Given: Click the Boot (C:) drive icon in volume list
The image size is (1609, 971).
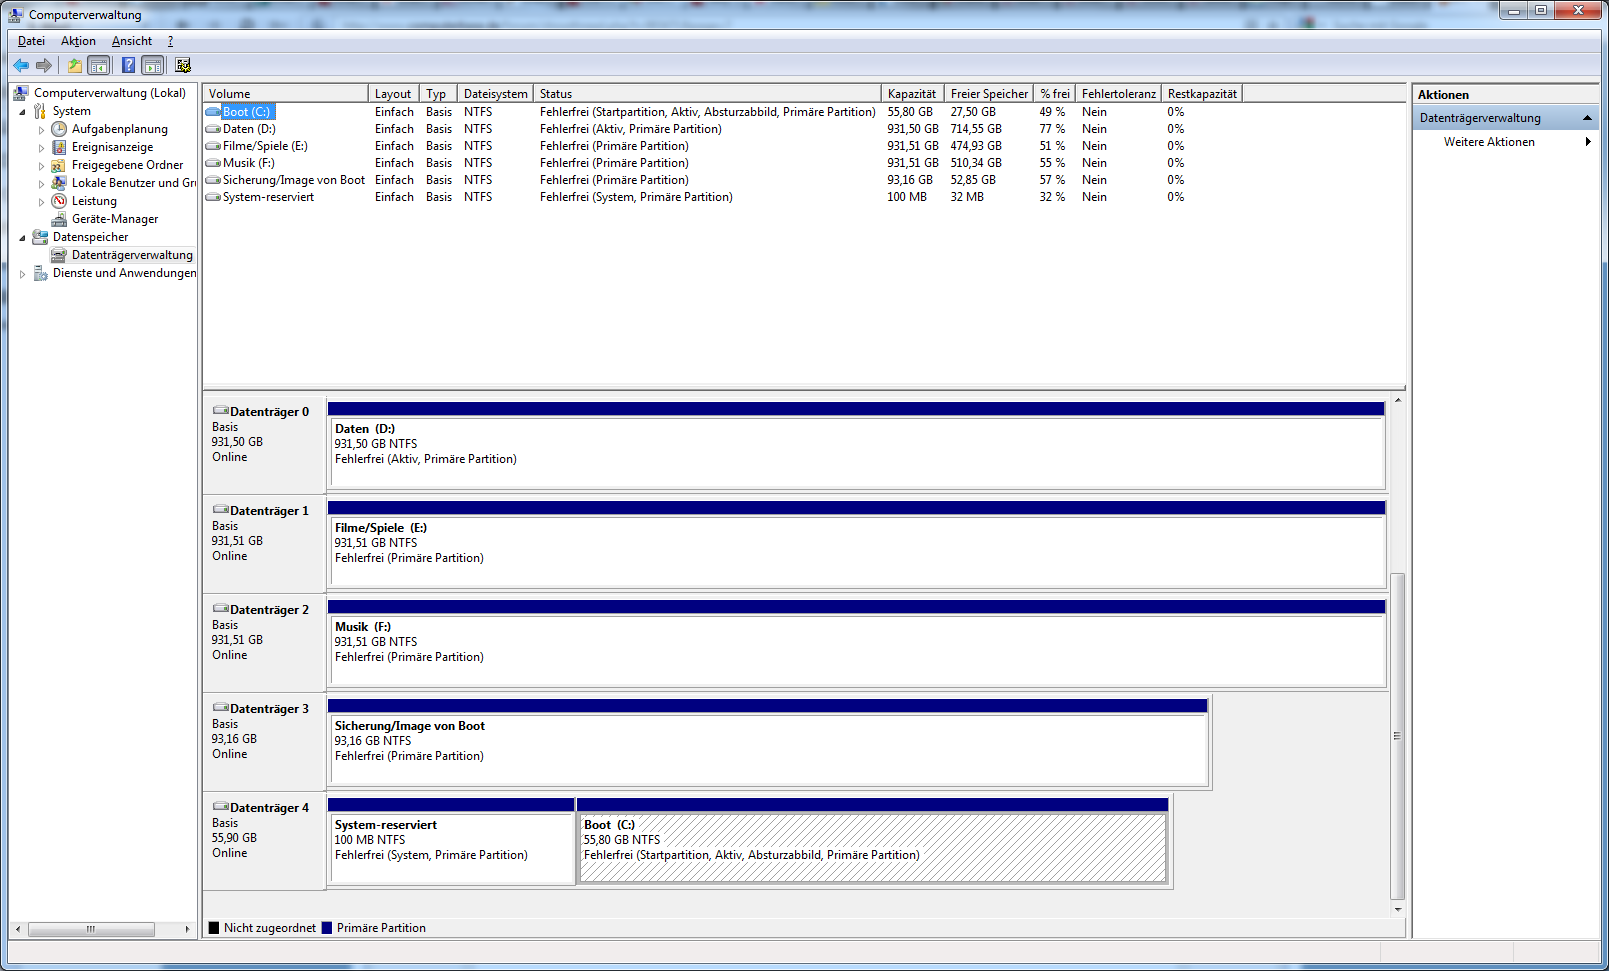Looking at the screenshot, I should tap(213, 112).
